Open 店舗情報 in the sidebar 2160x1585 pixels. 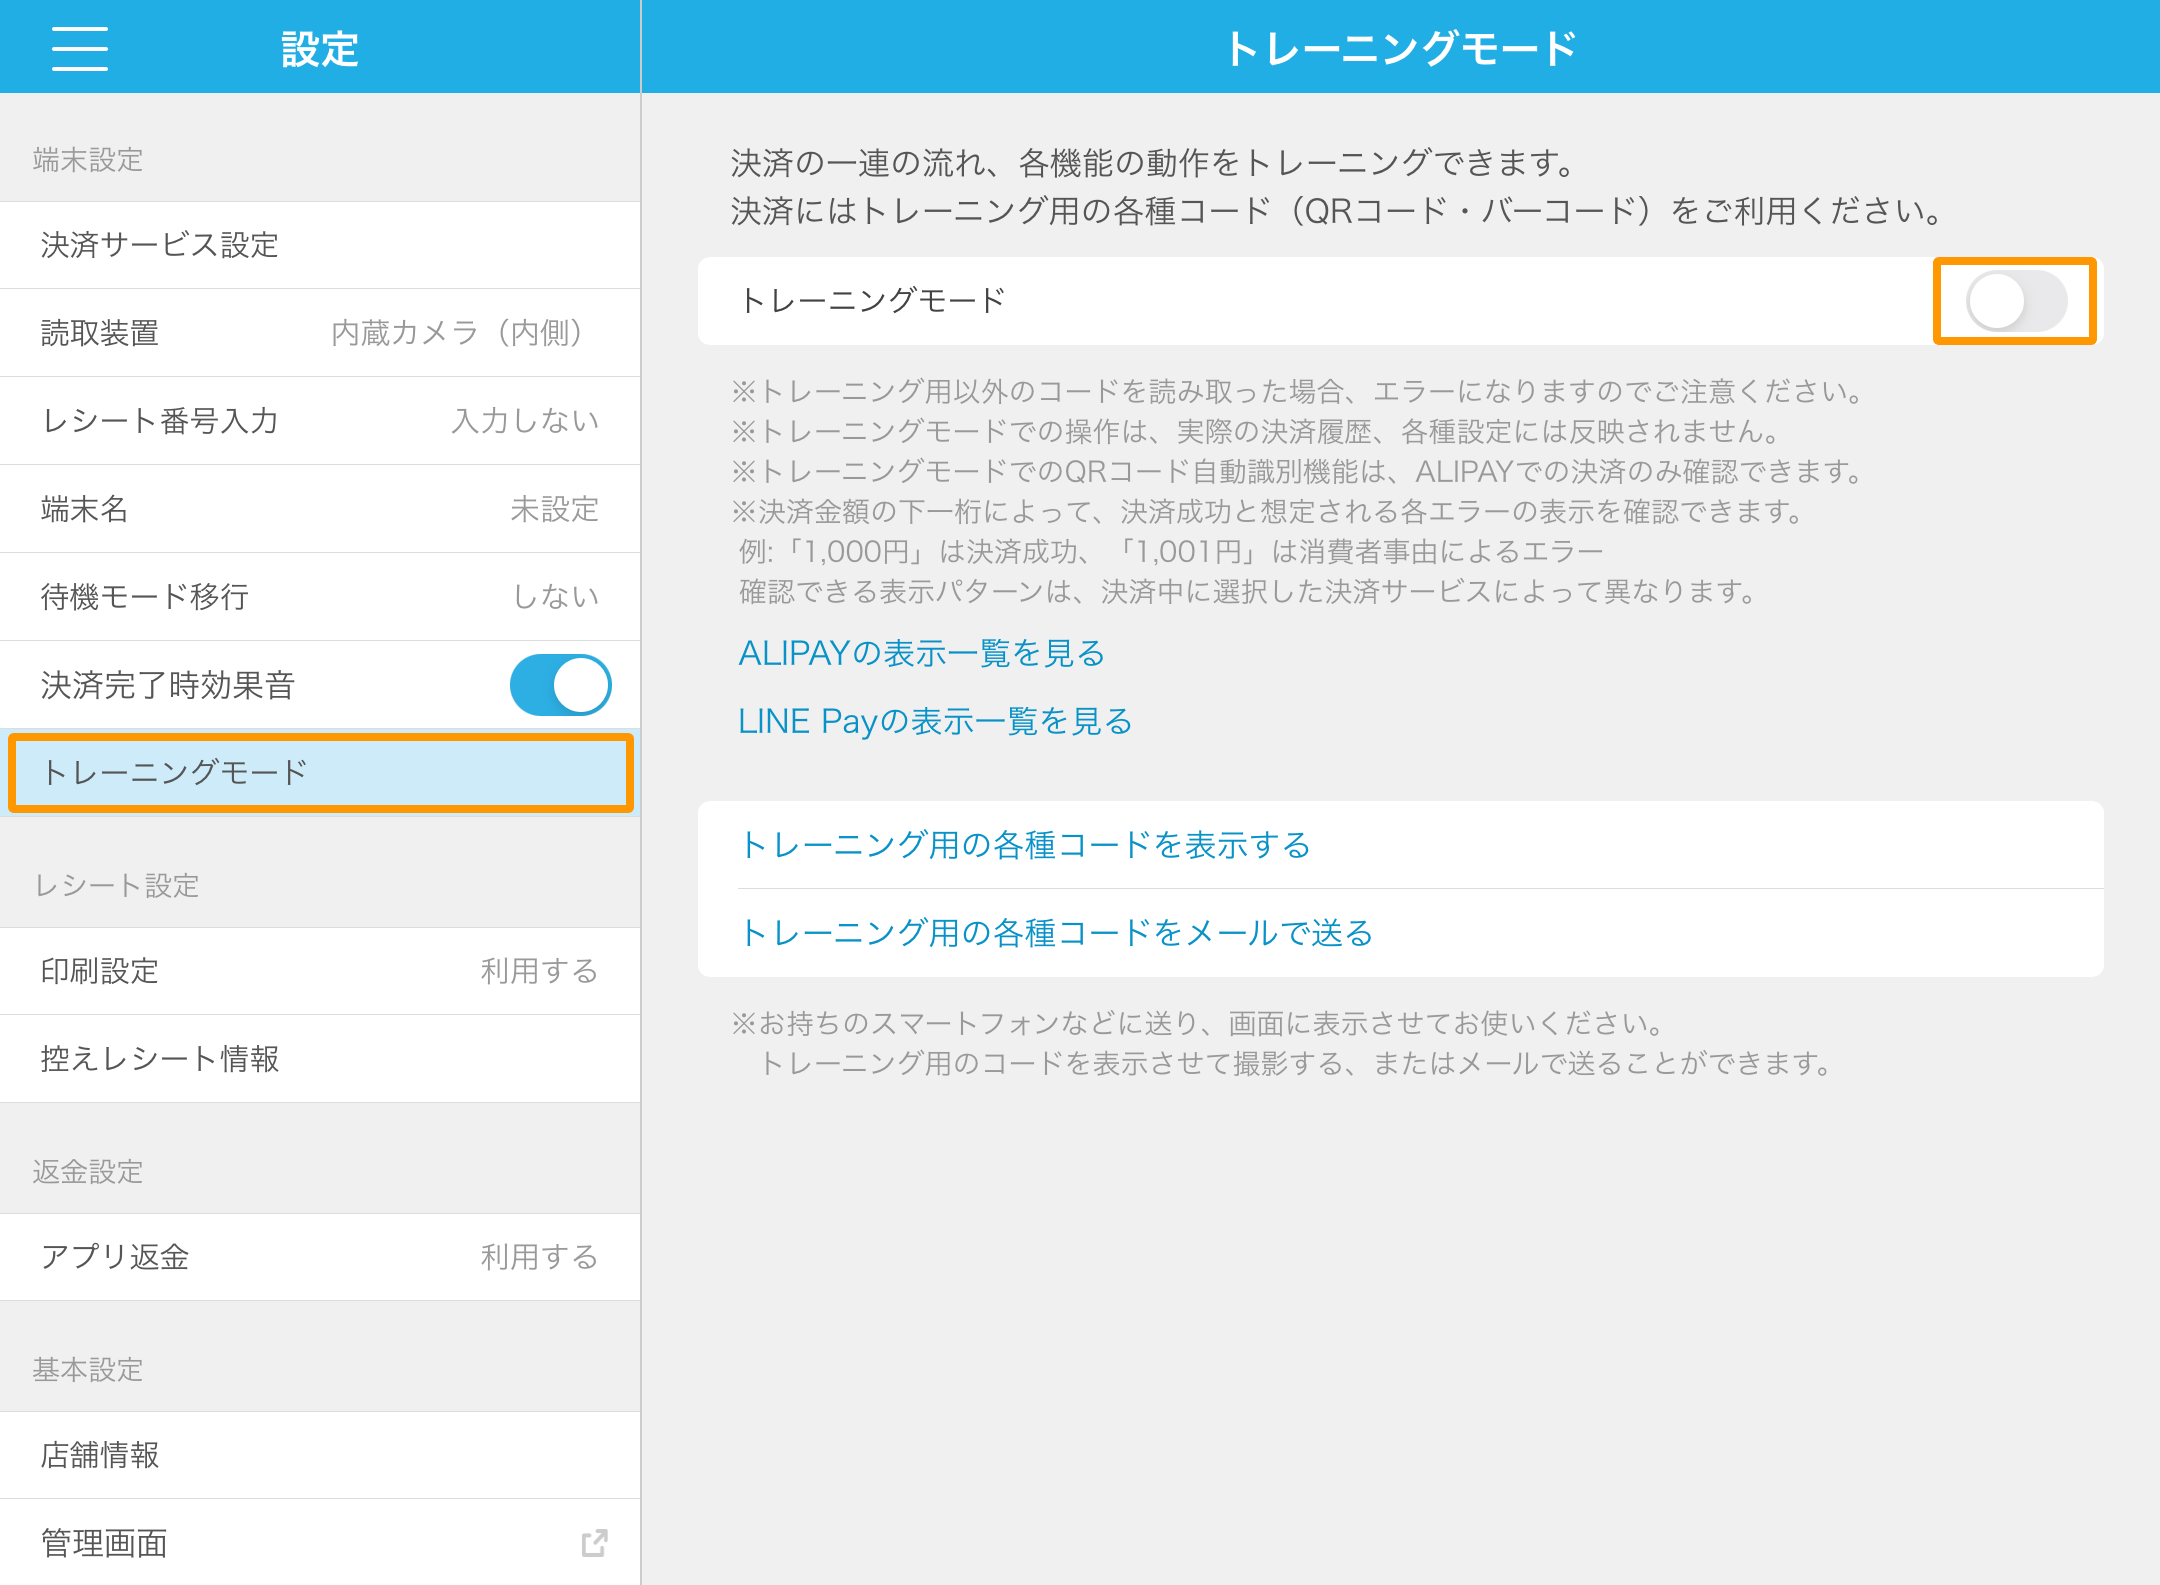(320, 1455)
